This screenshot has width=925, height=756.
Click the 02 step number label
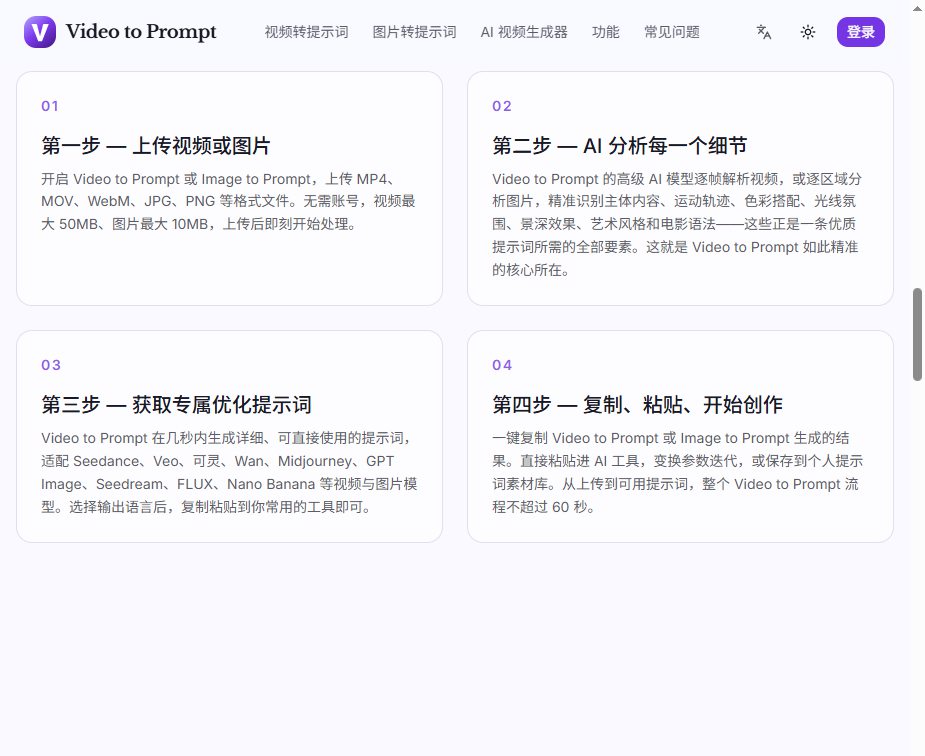502,106
